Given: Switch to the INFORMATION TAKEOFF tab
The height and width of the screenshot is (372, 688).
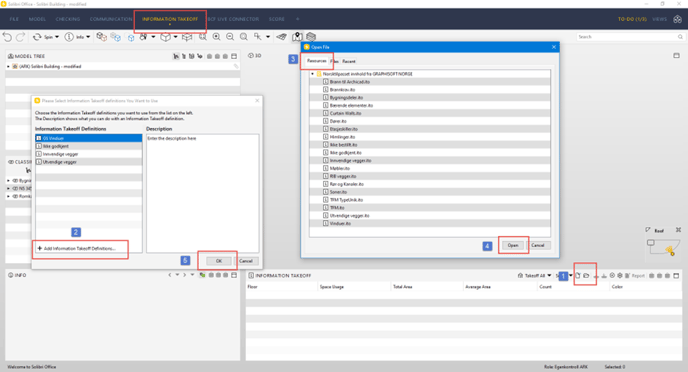Looking at the screenshot, I should coord(170,19).
